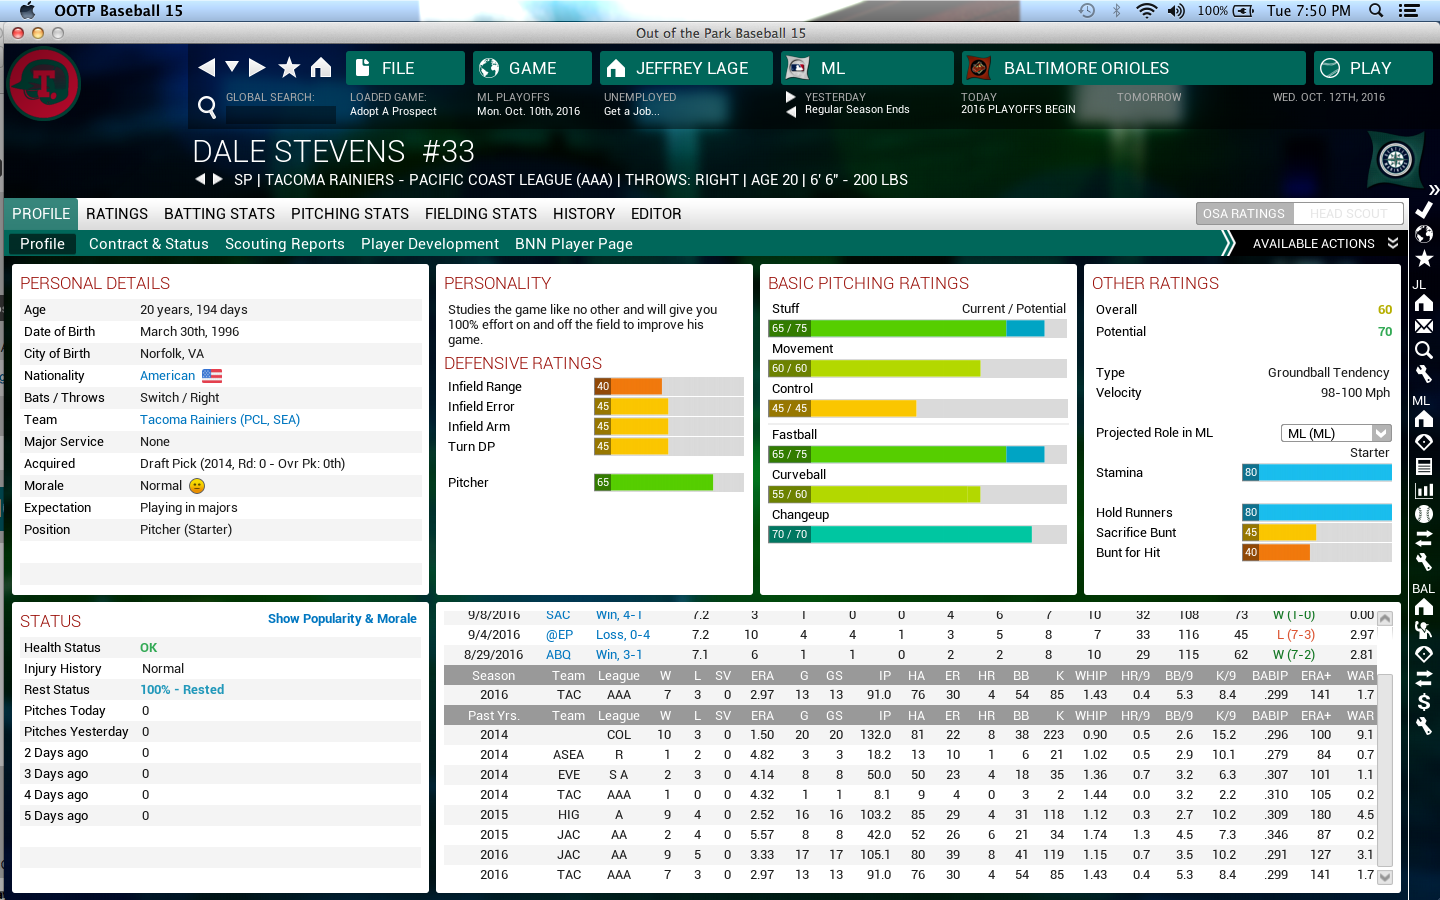Open the Loss, 0-4 game result link
This screenshot has width=1440, height=900.
point(623,635)
